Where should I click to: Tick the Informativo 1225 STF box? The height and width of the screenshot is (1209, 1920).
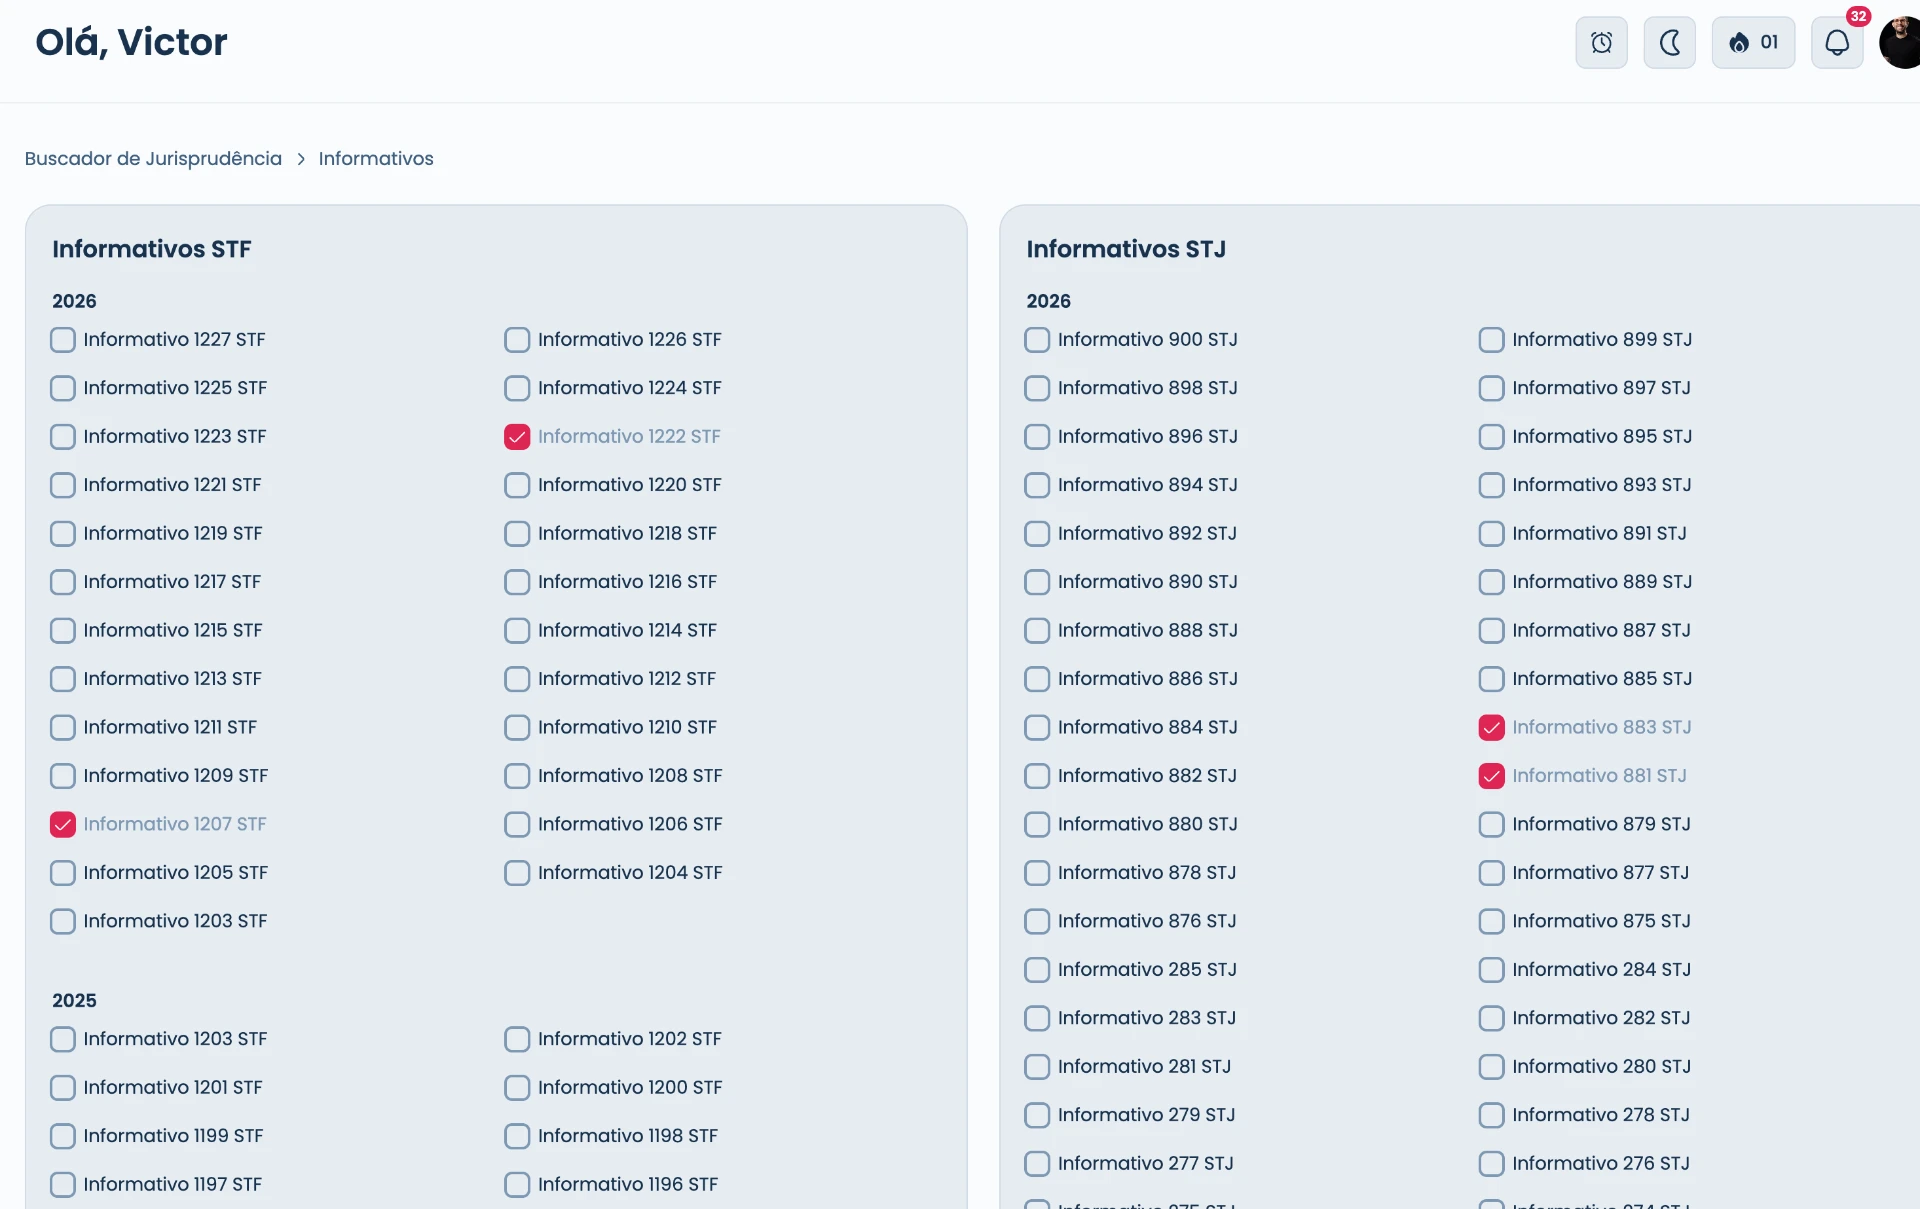point(63,388)
